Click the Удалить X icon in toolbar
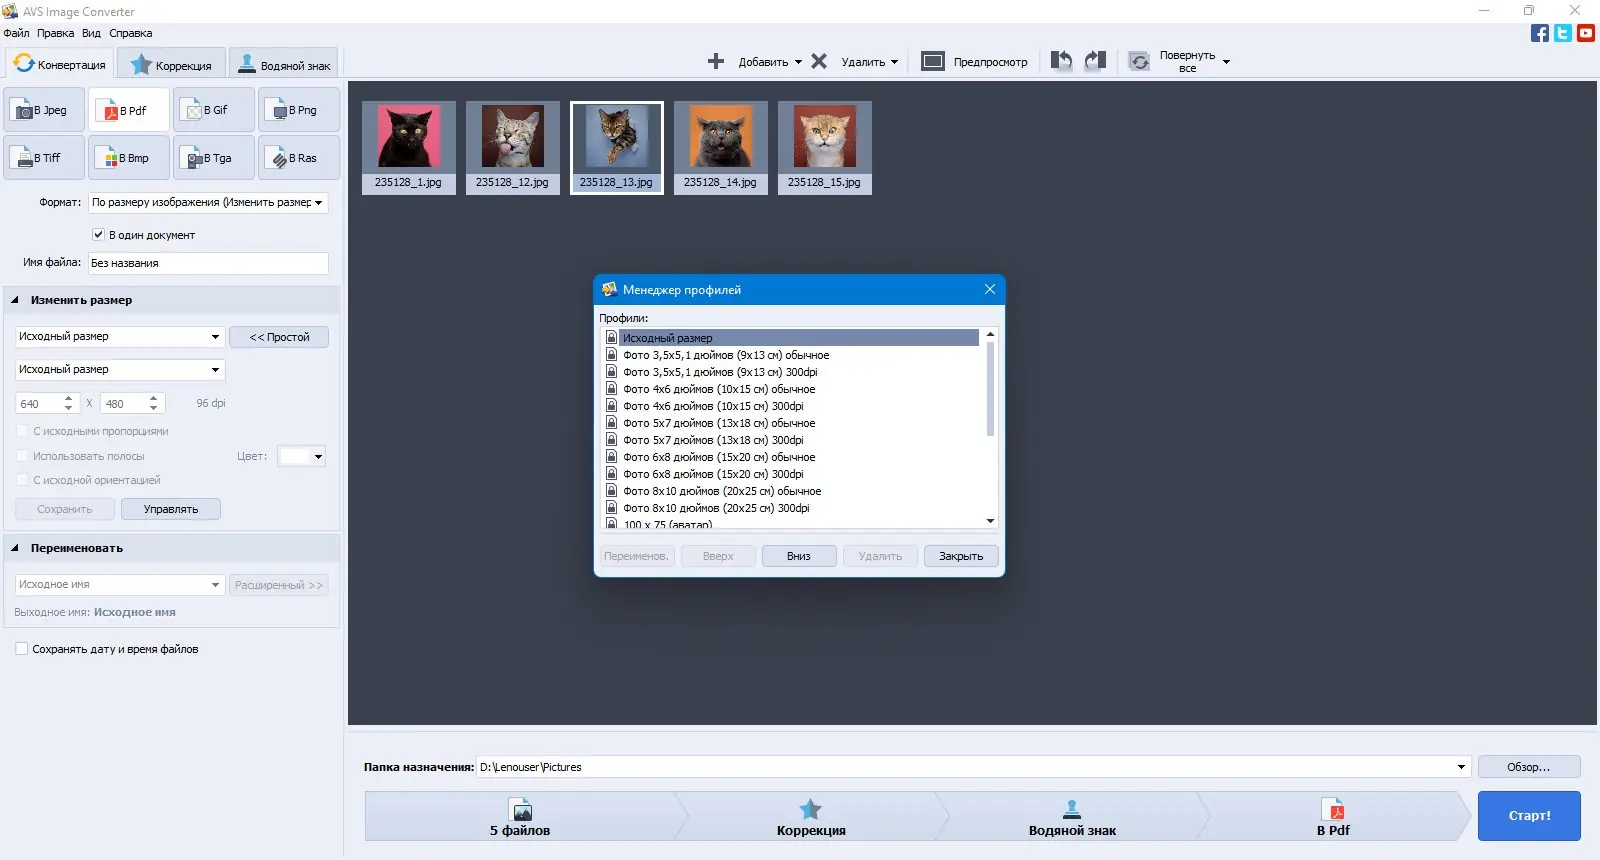The height and width of the screenshot is (860, 1600). [x=819, y=61]
